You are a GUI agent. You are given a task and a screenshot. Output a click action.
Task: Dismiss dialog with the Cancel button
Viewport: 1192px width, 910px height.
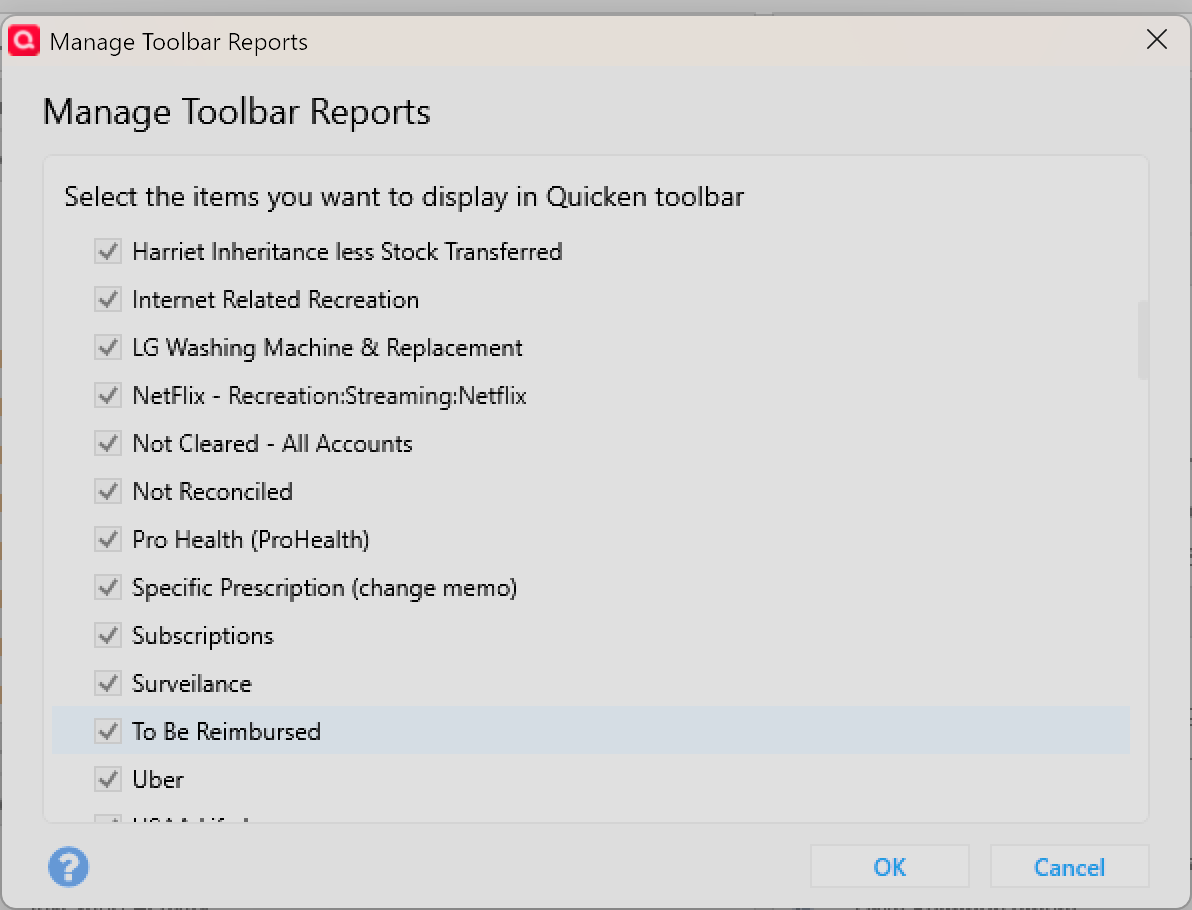coord(1069,866)
